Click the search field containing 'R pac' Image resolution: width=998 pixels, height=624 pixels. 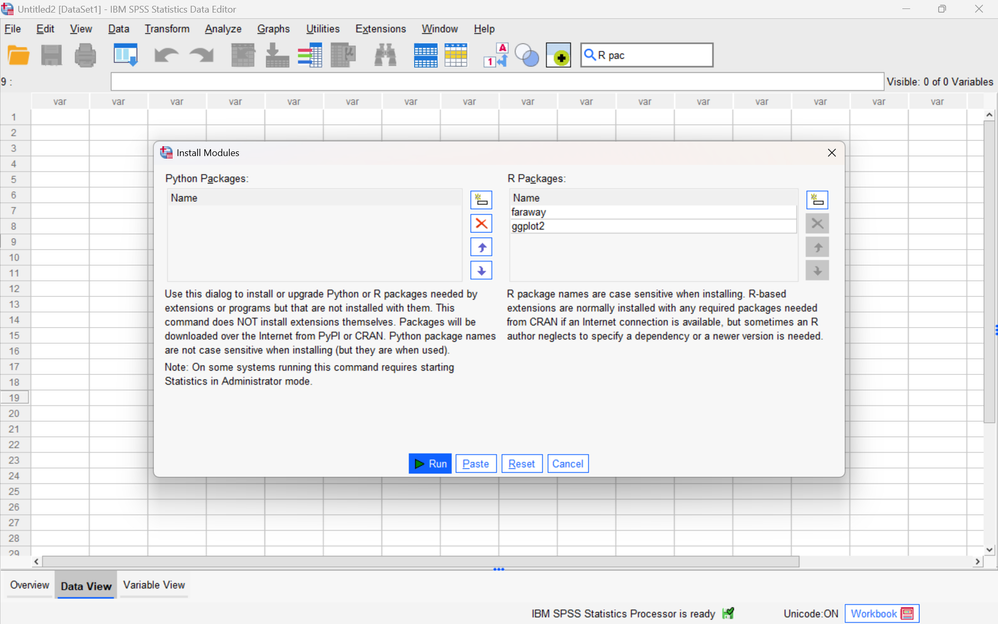pyautogui.click(x=647, y=55)
